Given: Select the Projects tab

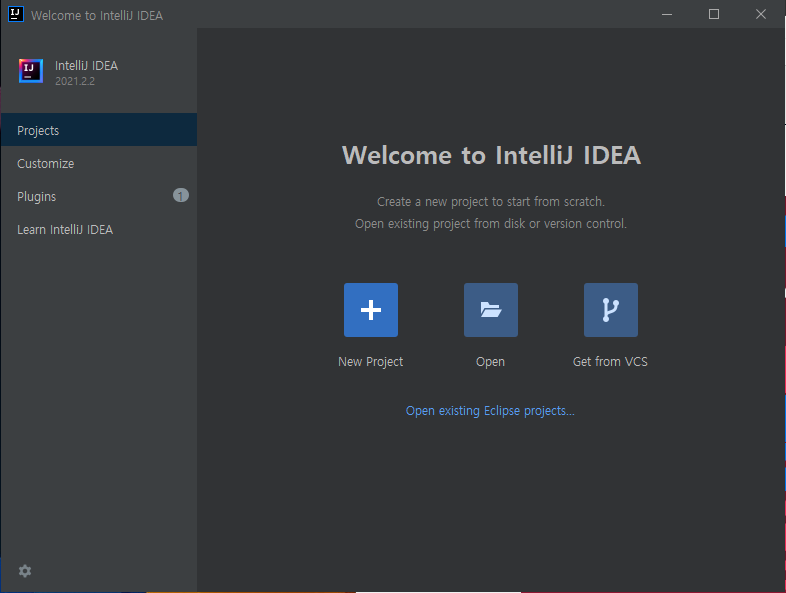Looking at the screenshot, I should (99, 130).
